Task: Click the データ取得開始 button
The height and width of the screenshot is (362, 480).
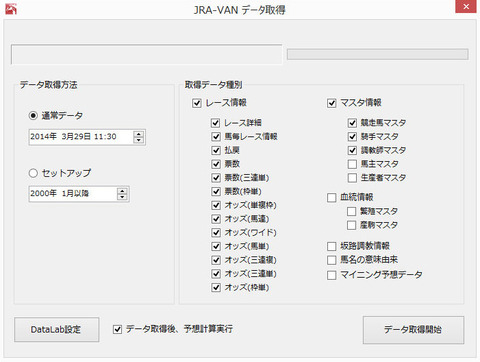Action: 413,330
